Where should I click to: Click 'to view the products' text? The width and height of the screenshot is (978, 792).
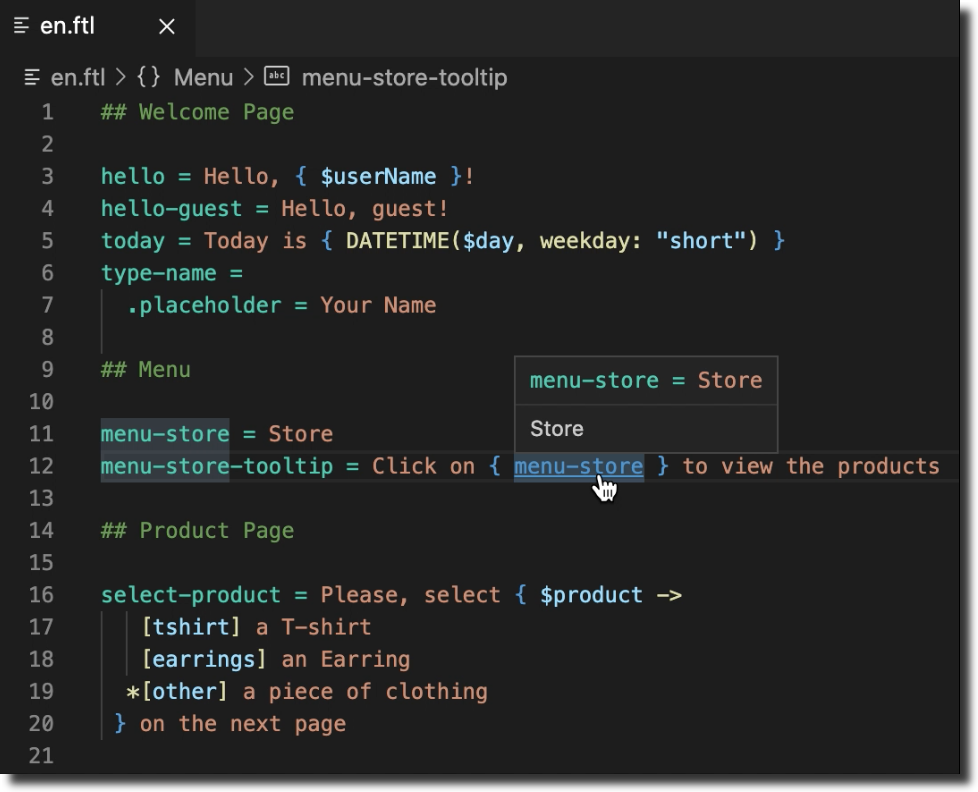(x=811, y=466)
